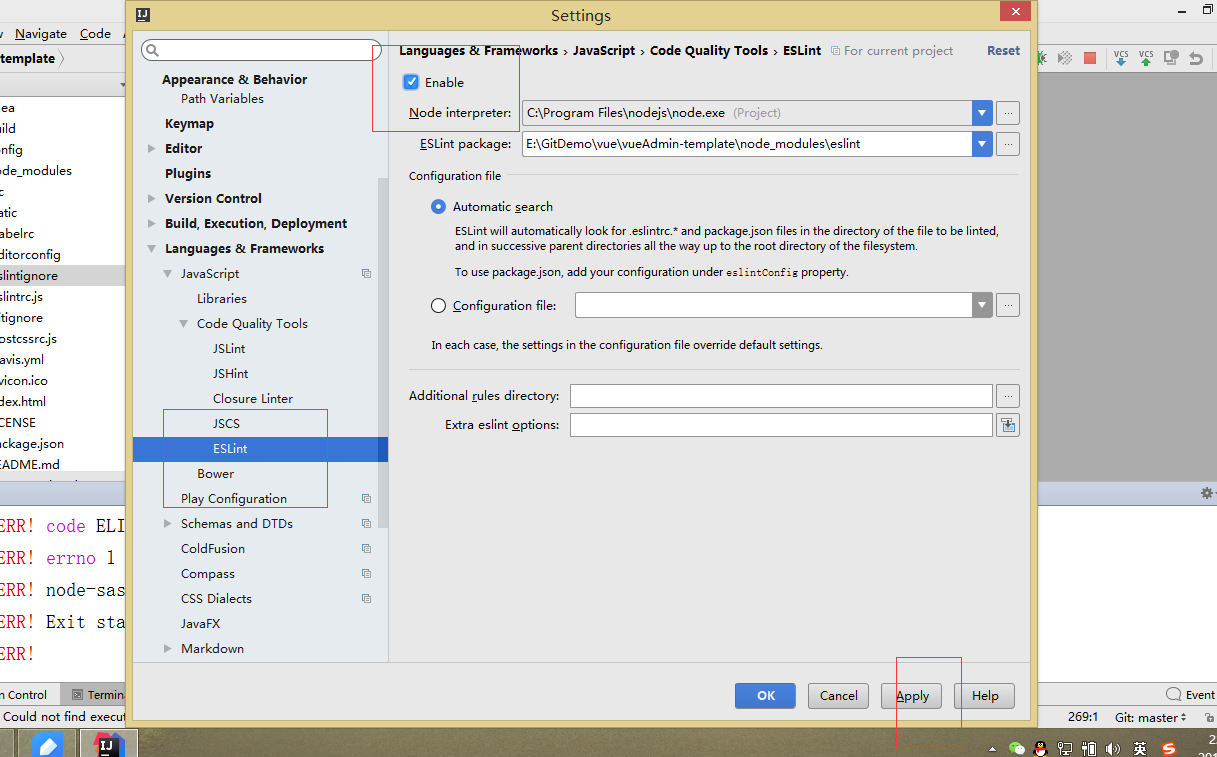This screenshot has height=757, width=1217.
Task: Click the Cancel button
Action: click(x=838, y=696)
